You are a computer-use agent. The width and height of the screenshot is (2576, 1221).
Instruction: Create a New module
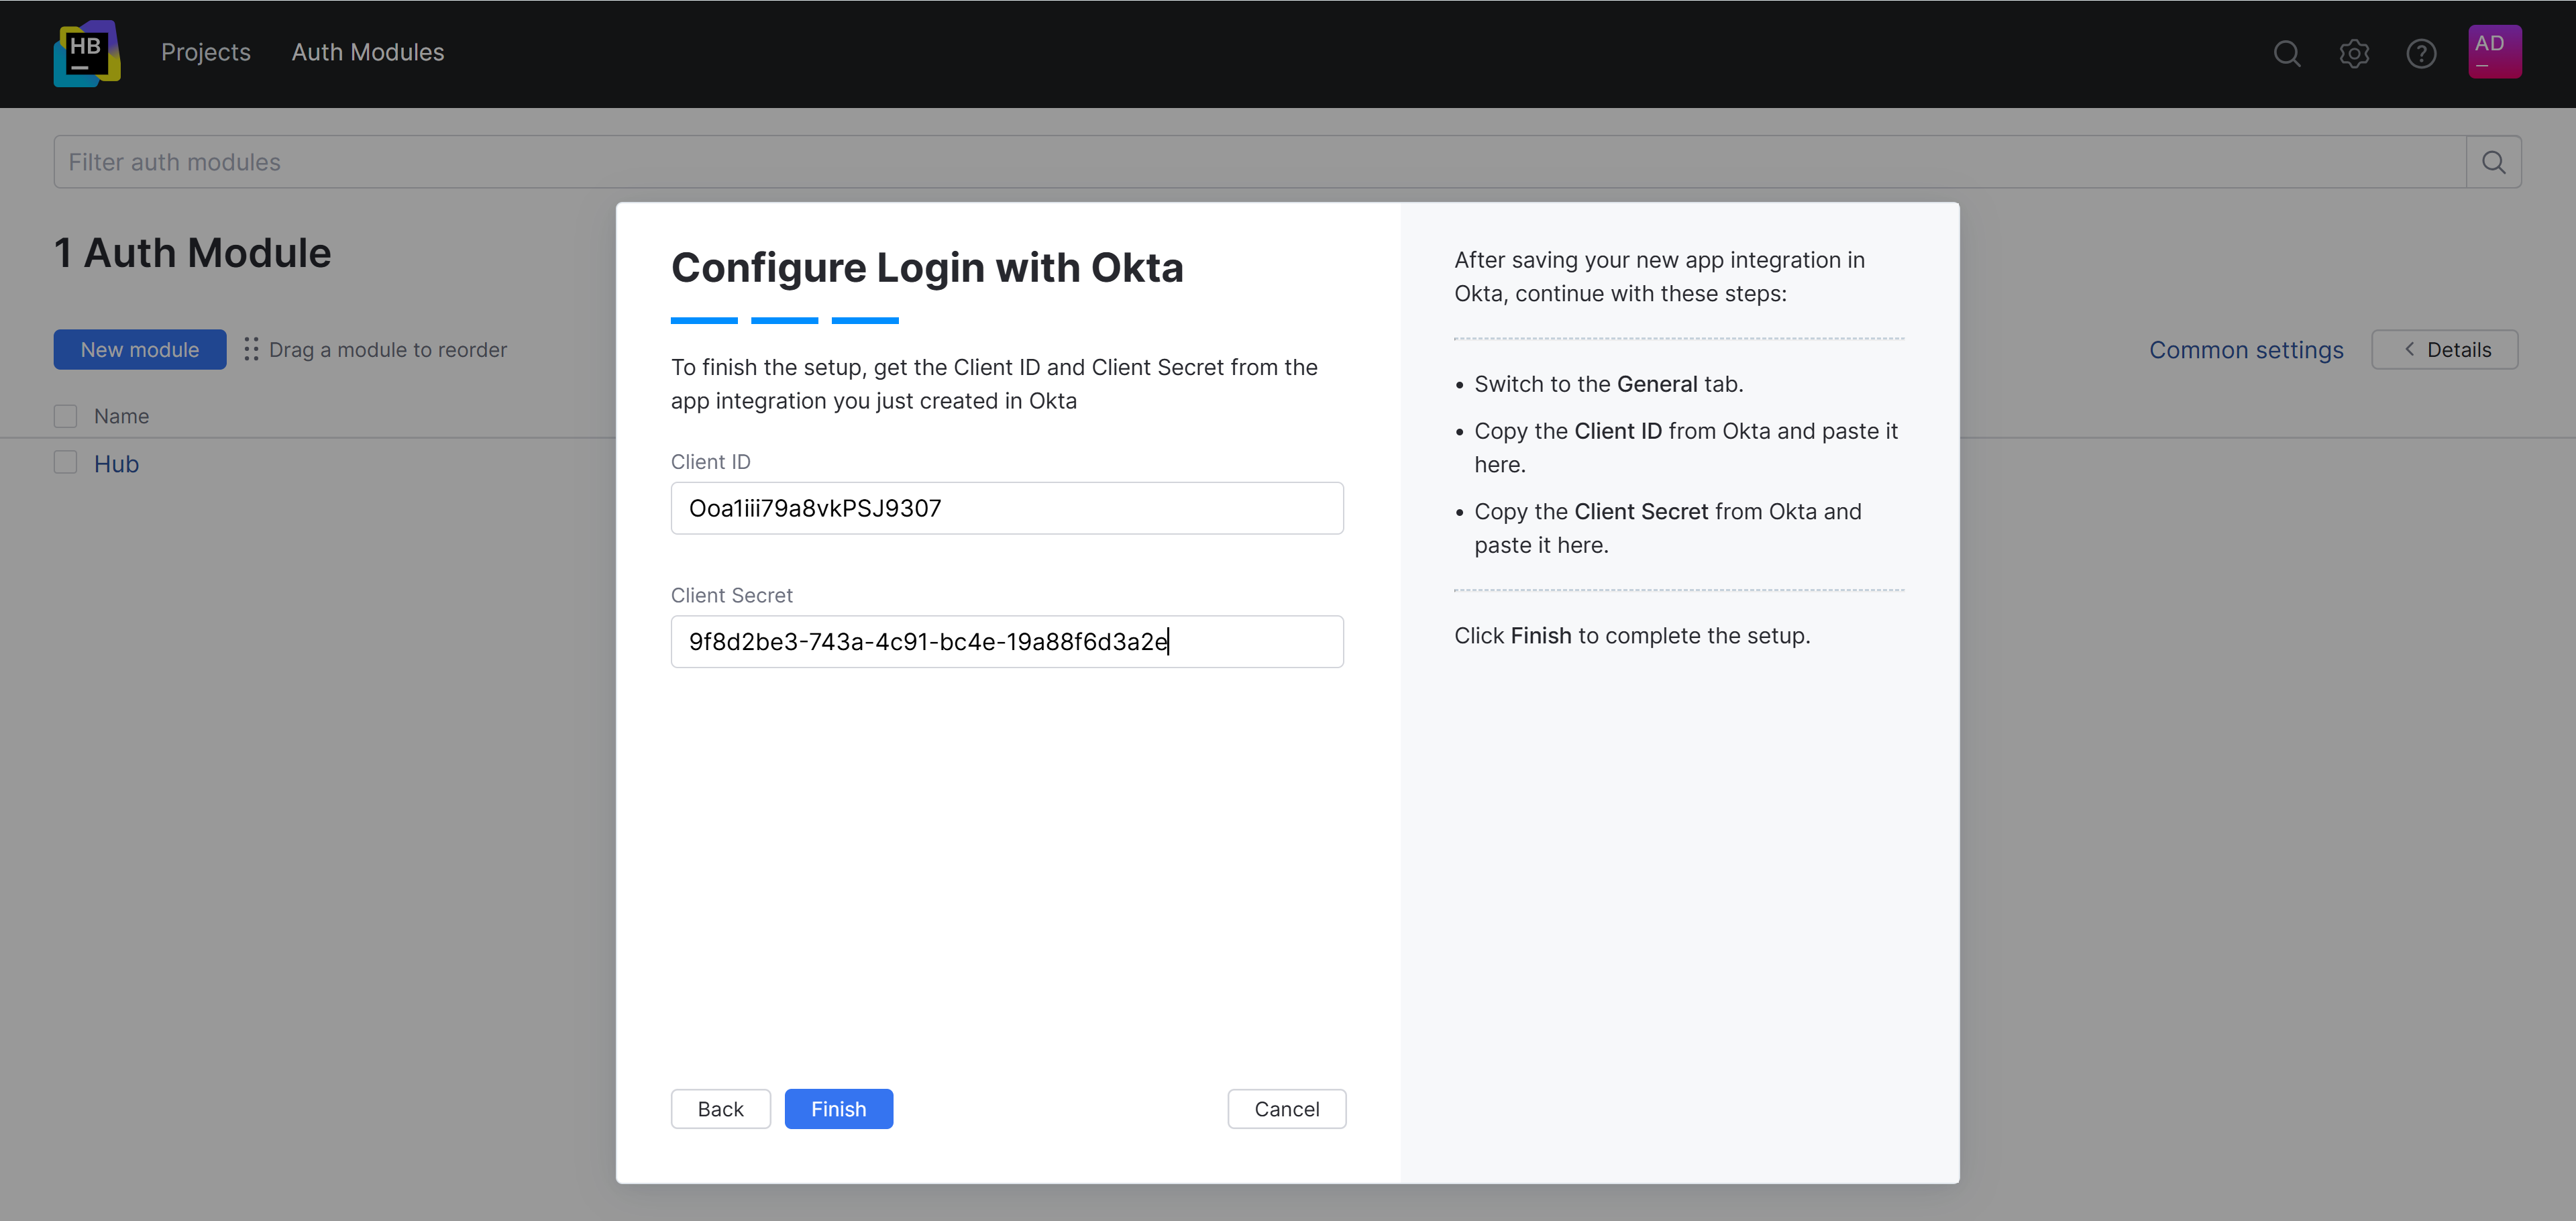(x=139, y=349)
